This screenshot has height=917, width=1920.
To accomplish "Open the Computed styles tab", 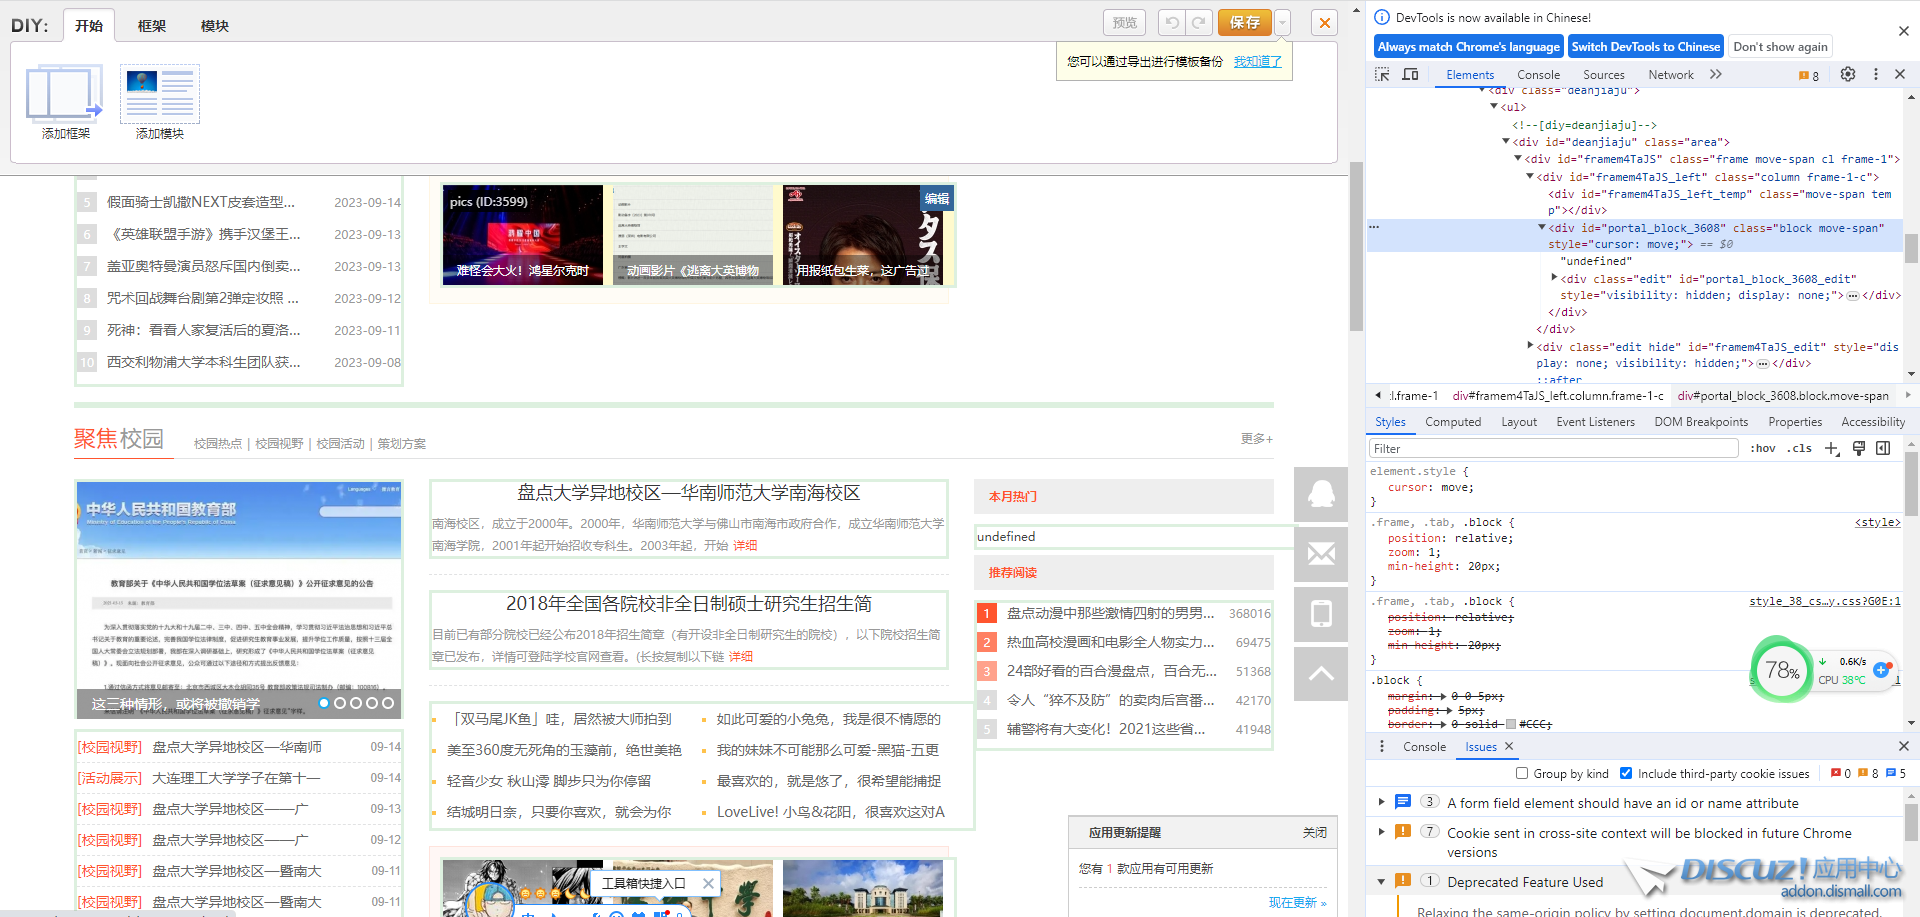I will (1453, 422).
